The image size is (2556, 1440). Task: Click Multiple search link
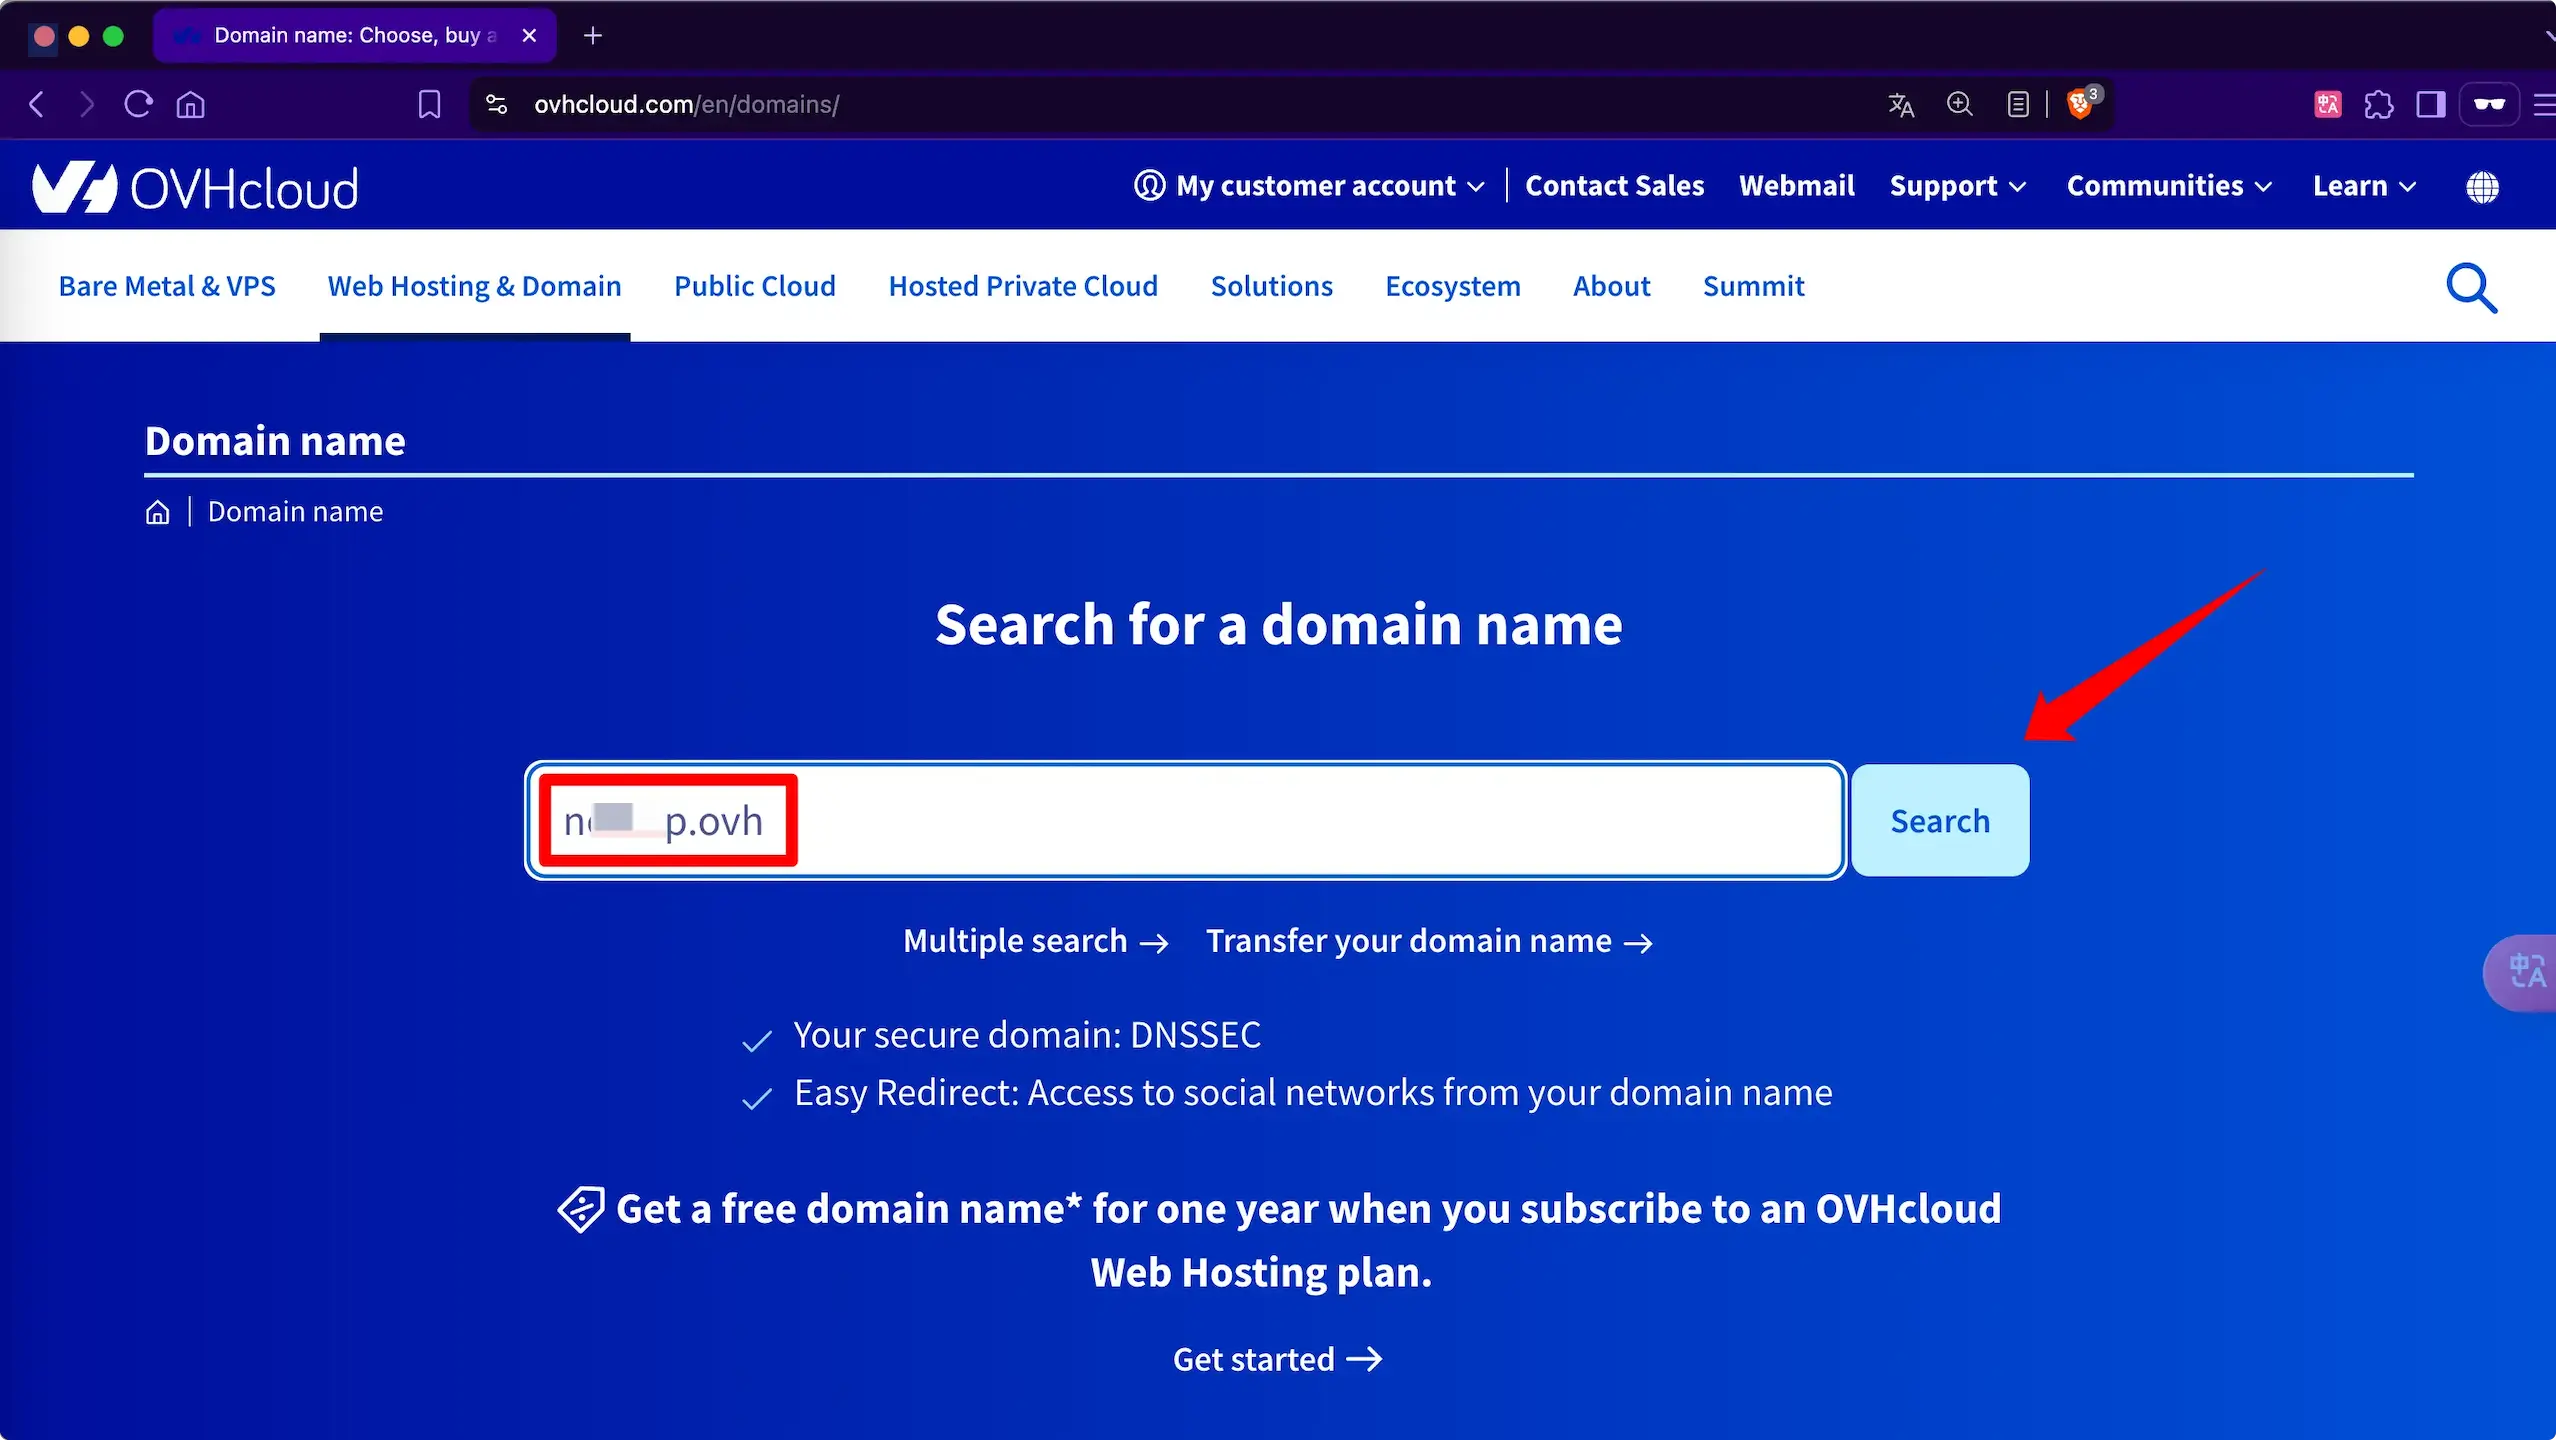(1036, 941)
